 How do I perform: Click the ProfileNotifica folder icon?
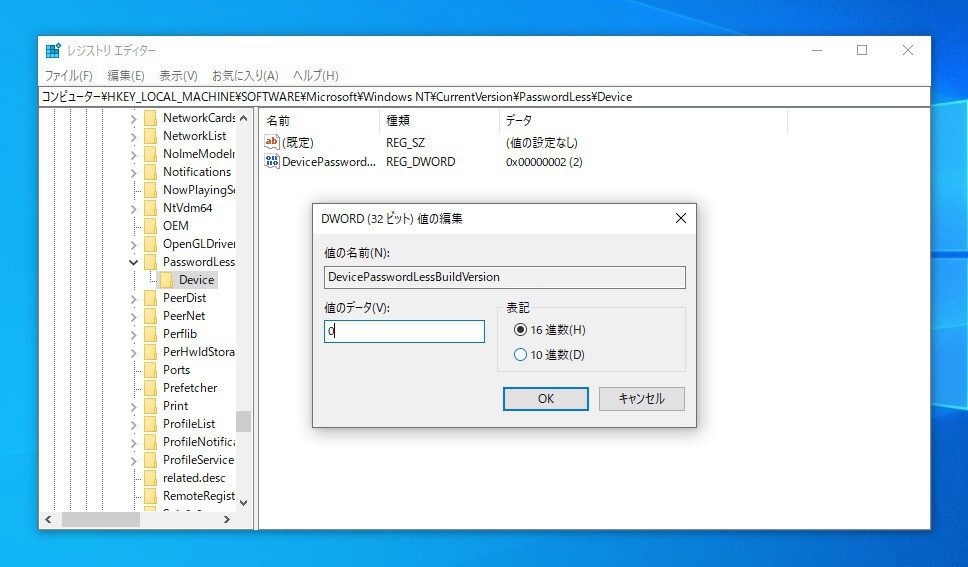pyautogui.click(x=151, y=442)
